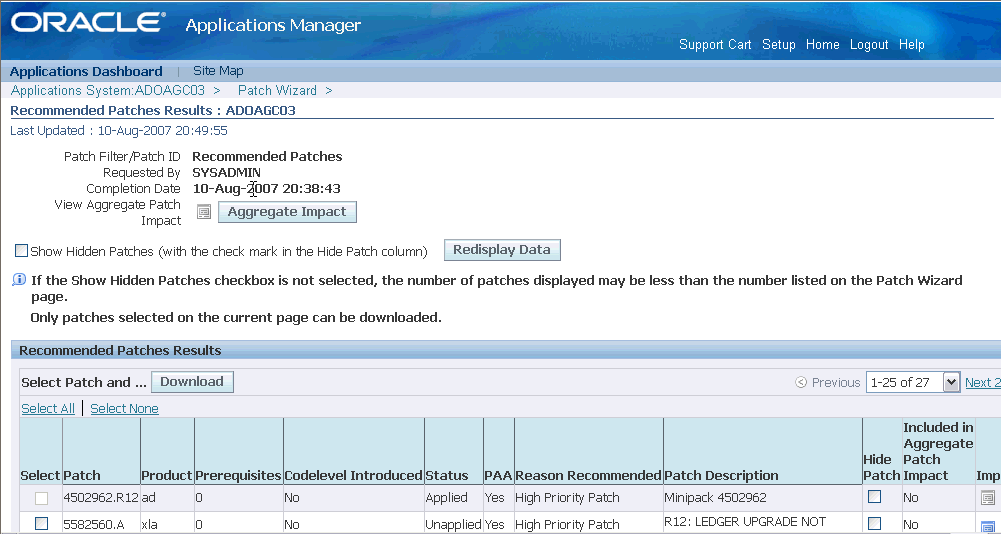Click the Select All link
The height and width of the screenshot is (534, 1001).
click(48, 408)
